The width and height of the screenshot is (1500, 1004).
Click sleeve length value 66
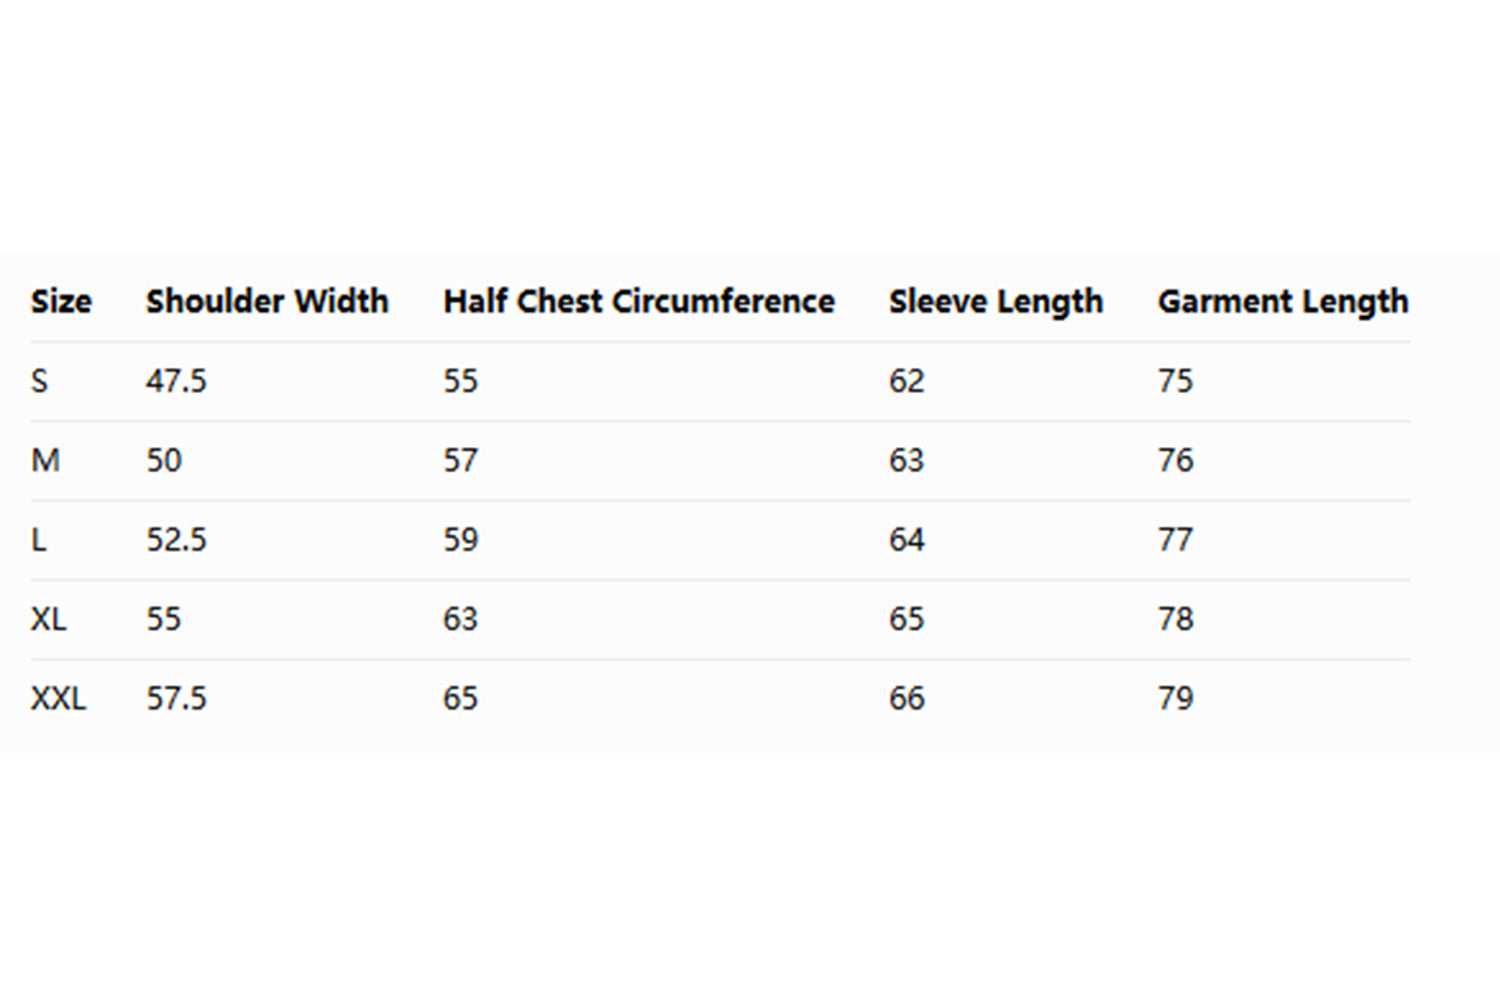tap(906, 698)
